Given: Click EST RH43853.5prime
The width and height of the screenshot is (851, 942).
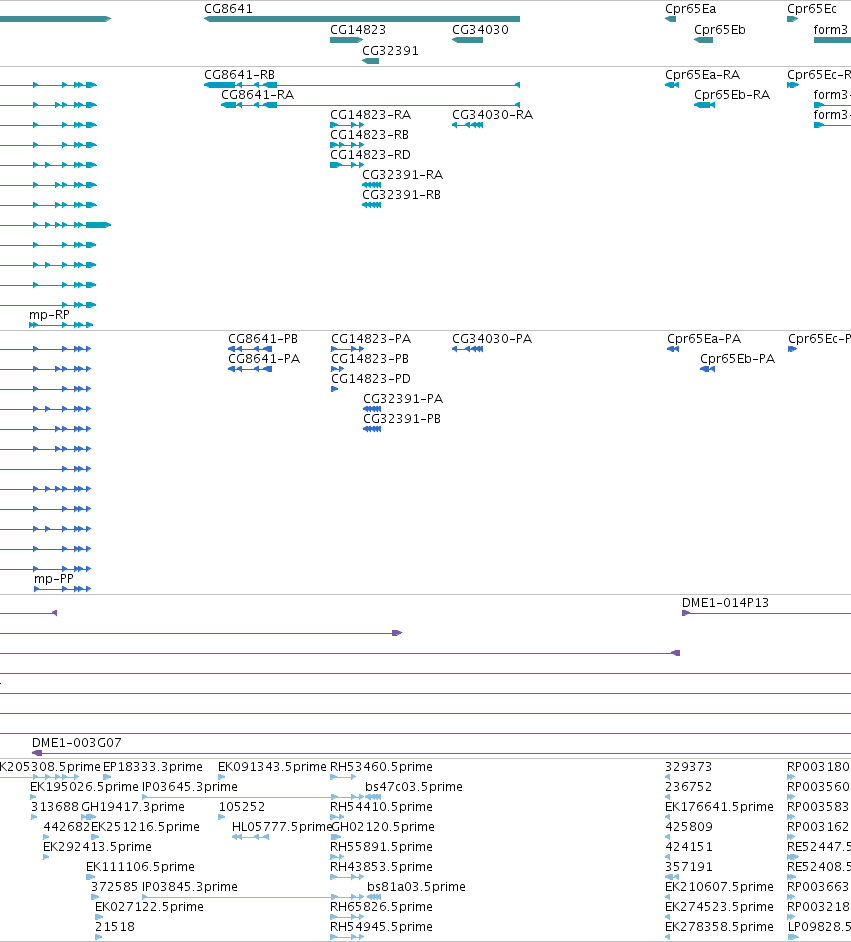Looking at the screenshot, I should (381, 867).
